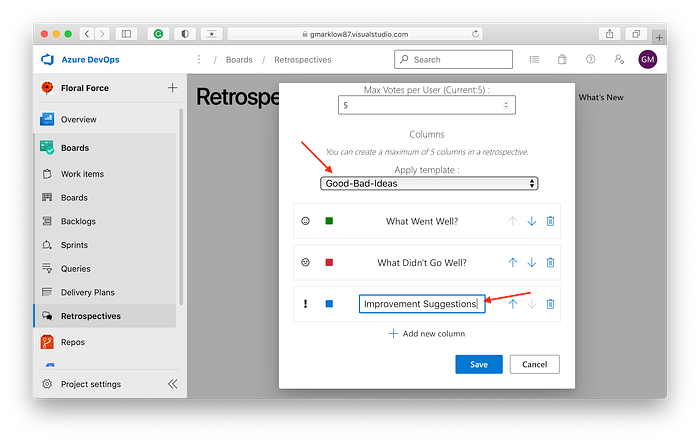Change the exclamation icon for Improvement Suggestions
The width and height of the screenshot is (700, 442).
tap(305, 304)
